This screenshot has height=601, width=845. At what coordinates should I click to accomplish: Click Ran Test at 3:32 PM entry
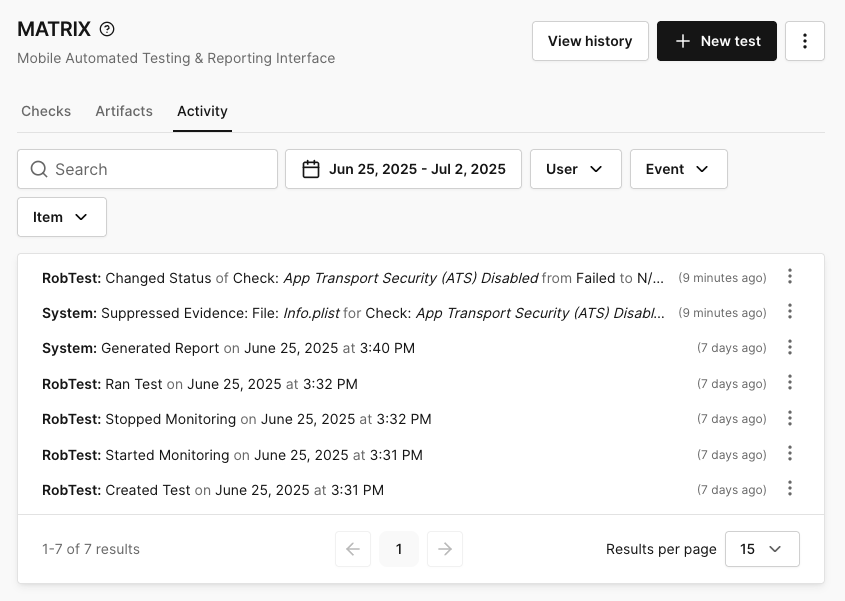click(200, 384)
